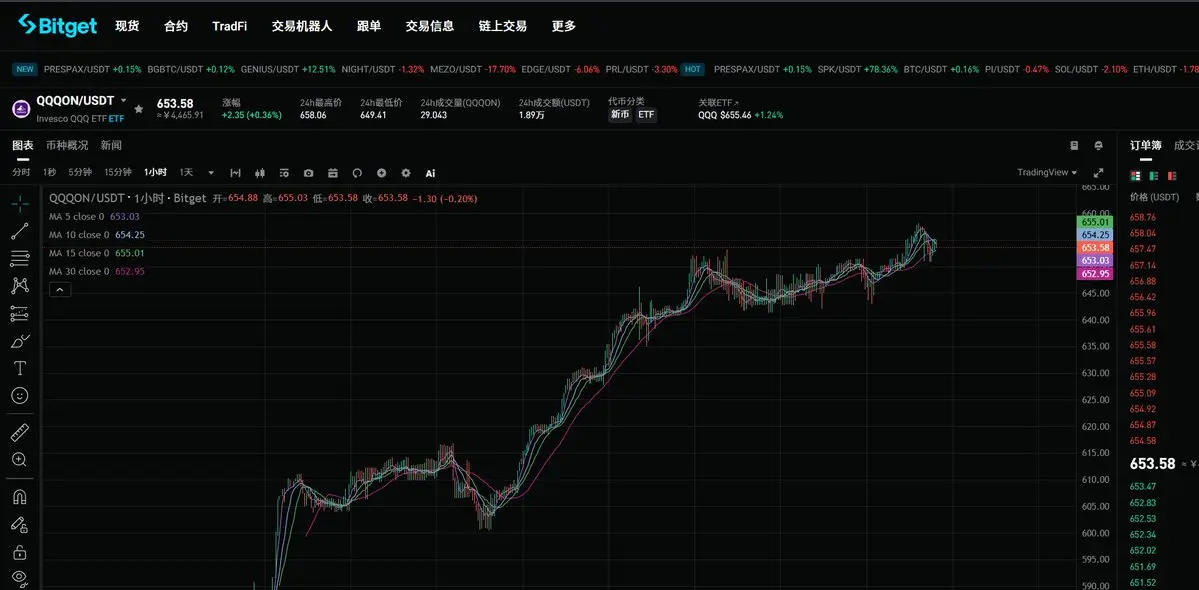Open the Ai analysis button
Viewport: 1199px width, 590px height.
[x=431, y=173]
